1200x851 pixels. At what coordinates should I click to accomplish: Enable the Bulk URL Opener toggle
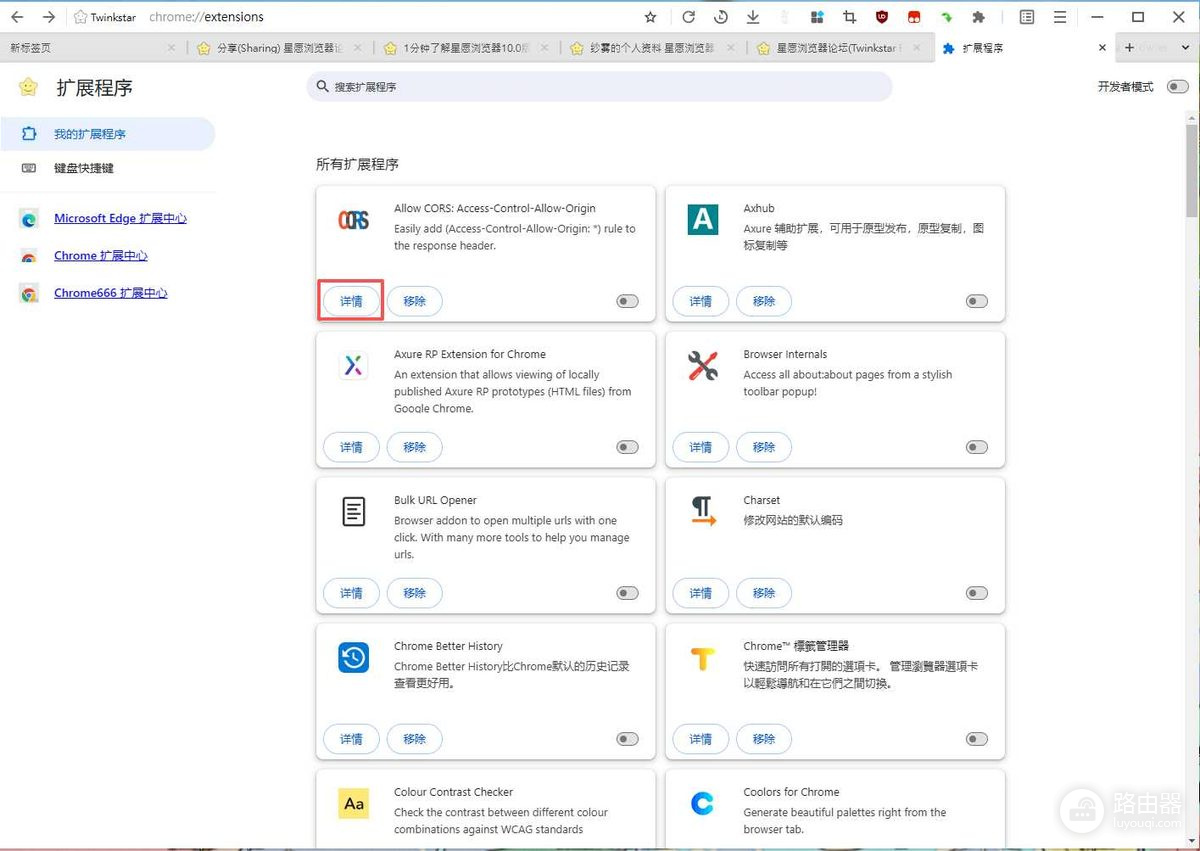coord(628,593)
